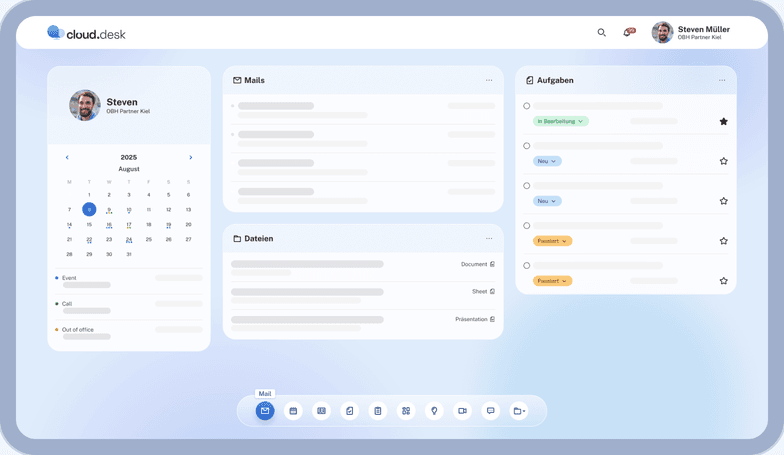This screenshot has width=784, height=455.
Task: Open the clipboard notes dock icon
Action: [x=378, y=411]
